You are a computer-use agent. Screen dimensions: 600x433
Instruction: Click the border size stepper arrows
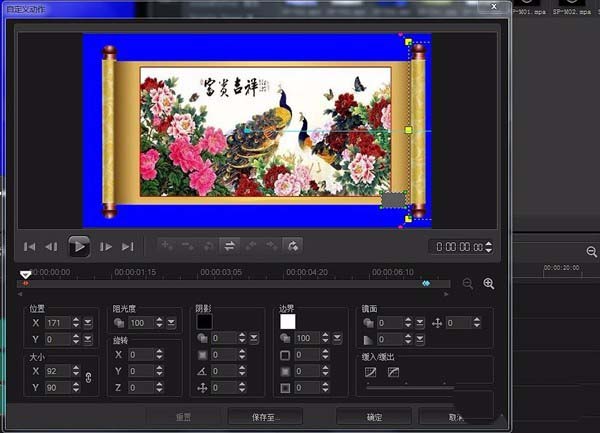pyautogui.click(x=325, y=355)
